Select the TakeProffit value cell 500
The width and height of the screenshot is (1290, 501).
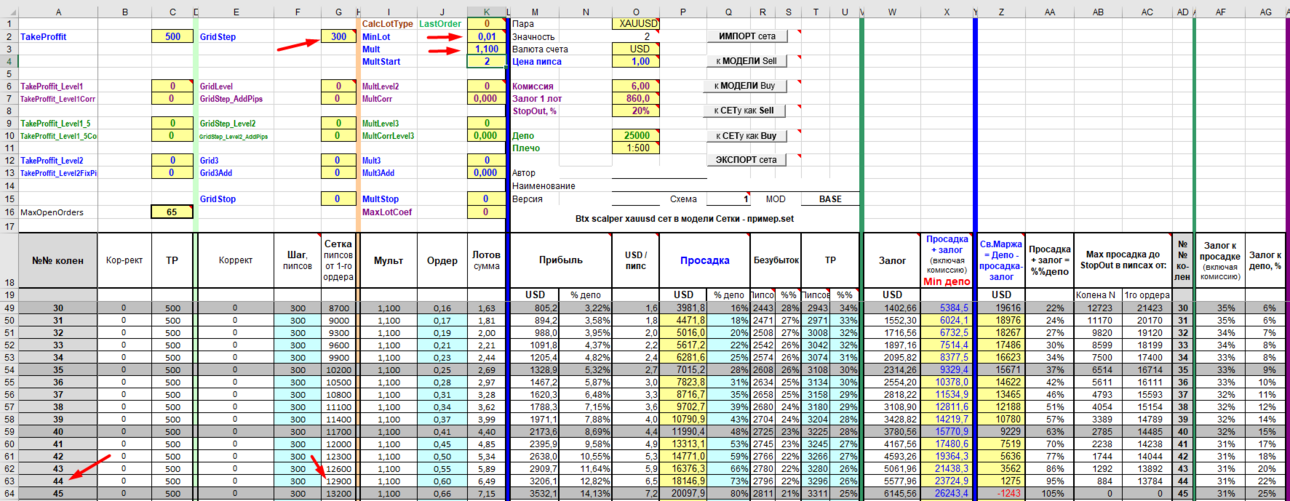click(172, 36)
